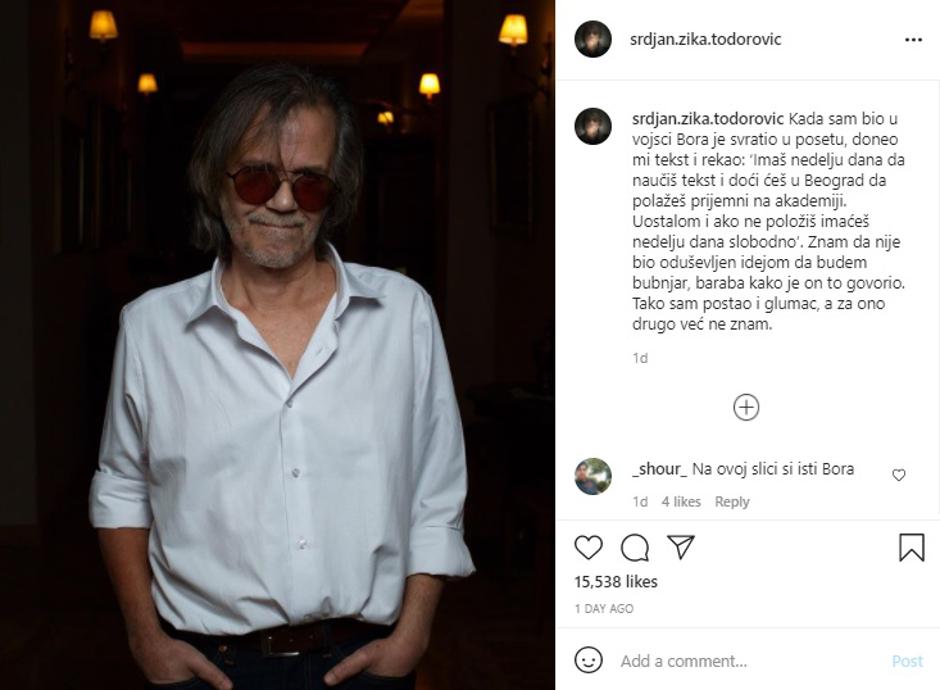Viewport: 940px width, 690px height.
Task: View the 4 likes on the comment
Action: click(681, 502)
